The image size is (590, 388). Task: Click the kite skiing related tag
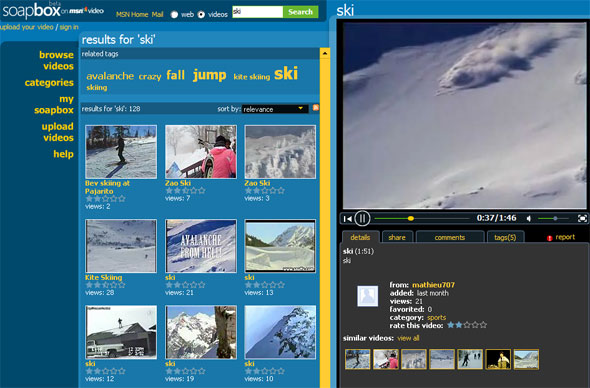pyautogui.click(x=252, y=77)
